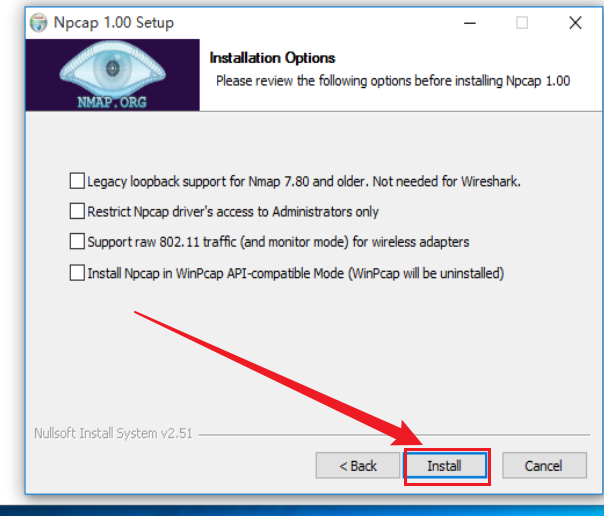Click the 'Please review the following options' subtitle
604x516 pixels.
coord(393,81)
